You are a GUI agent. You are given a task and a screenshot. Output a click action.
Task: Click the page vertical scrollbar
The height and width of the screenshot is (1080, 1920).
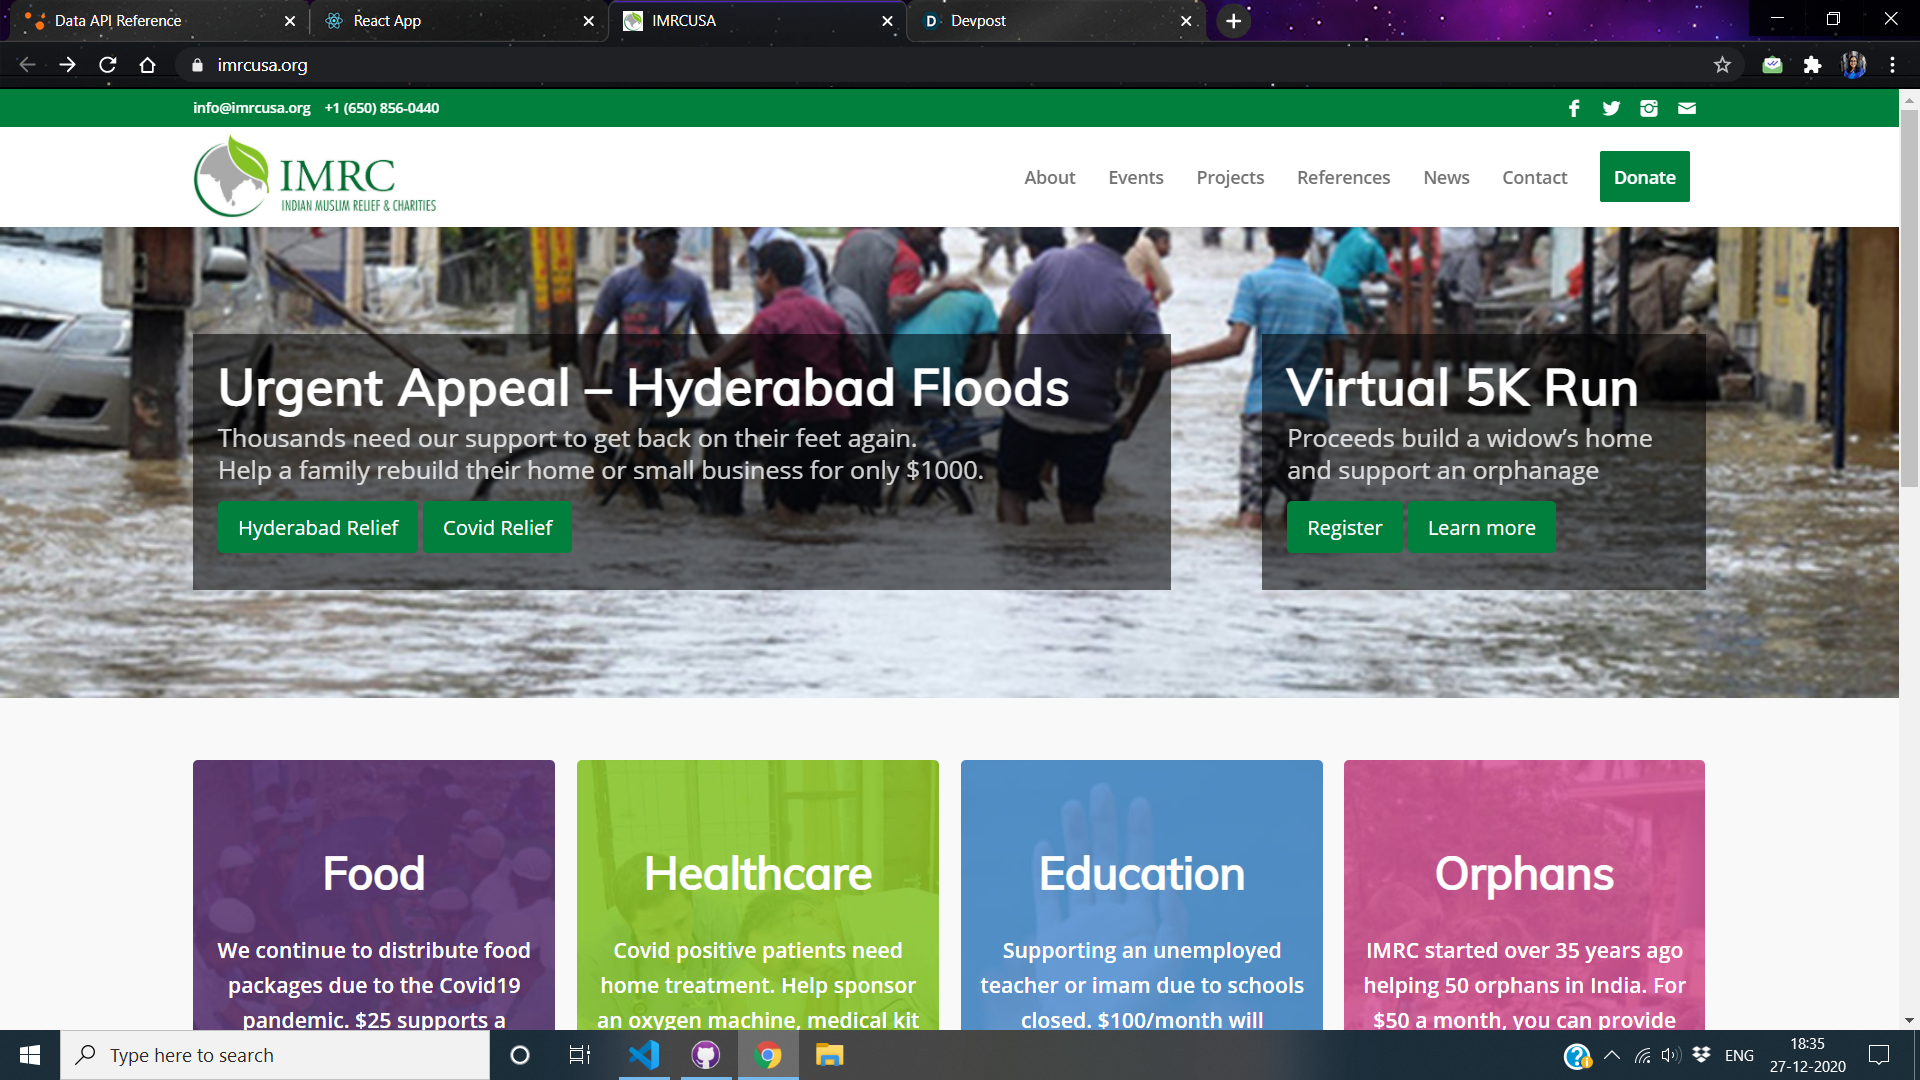pyautogui.click(x=1909, y=300)
